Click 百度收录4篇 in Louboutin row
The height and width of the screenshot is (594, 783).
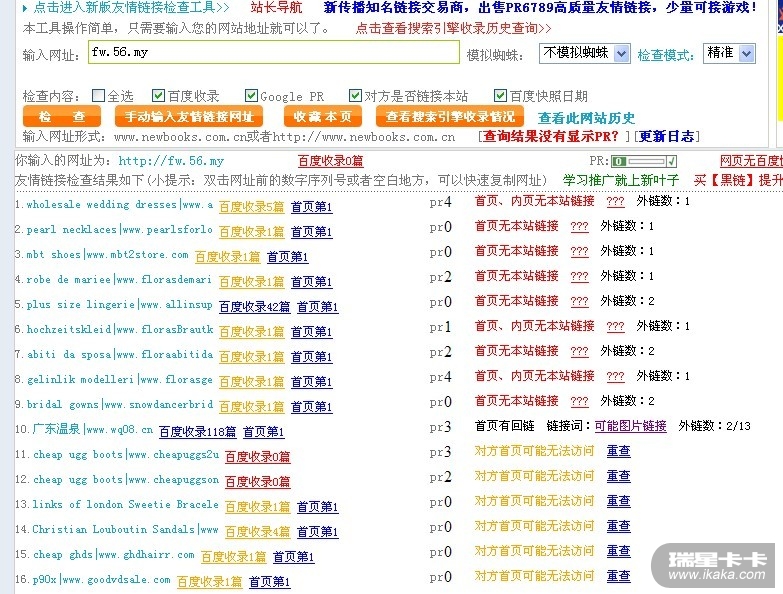tap(257, 531)
